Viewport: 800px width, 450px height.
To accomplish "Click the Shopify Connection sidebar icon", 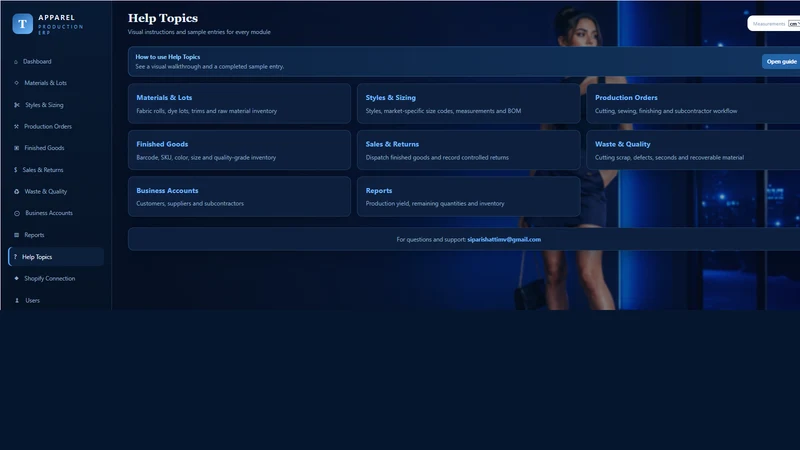I will pos(16,279).
